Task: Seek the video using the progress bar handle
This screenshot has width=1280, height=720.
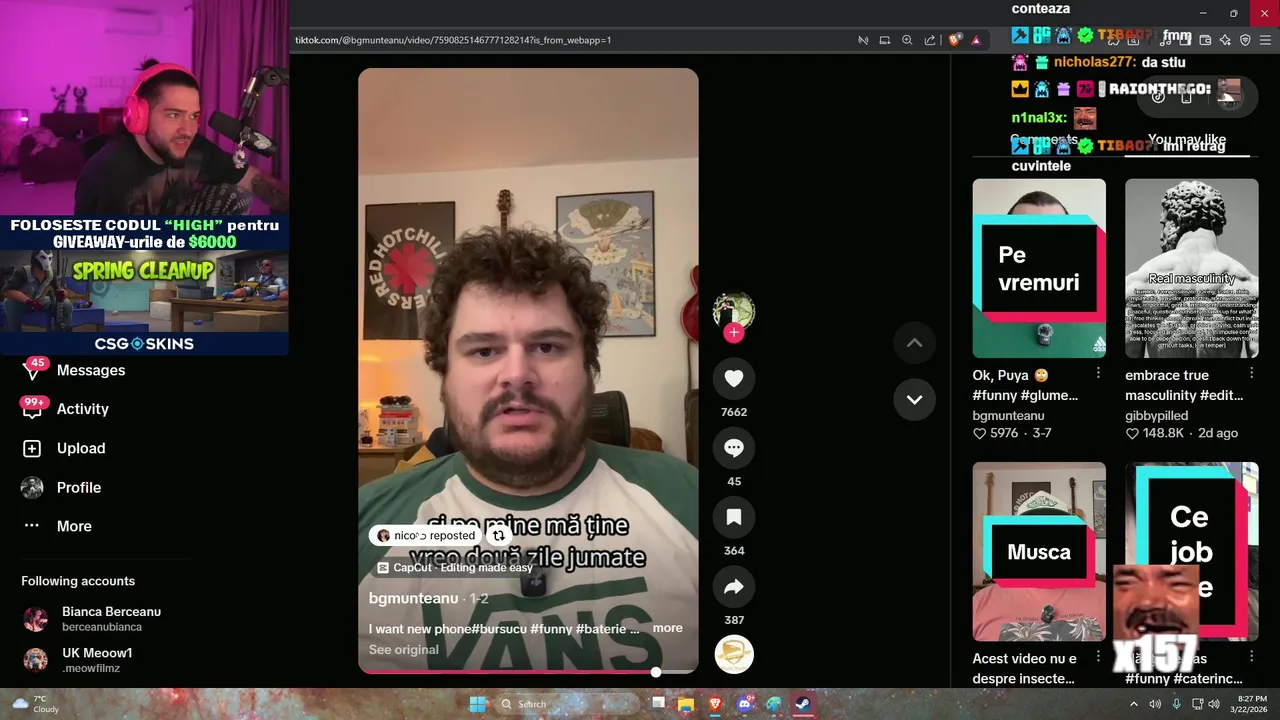Action: [x=656, y=672]
